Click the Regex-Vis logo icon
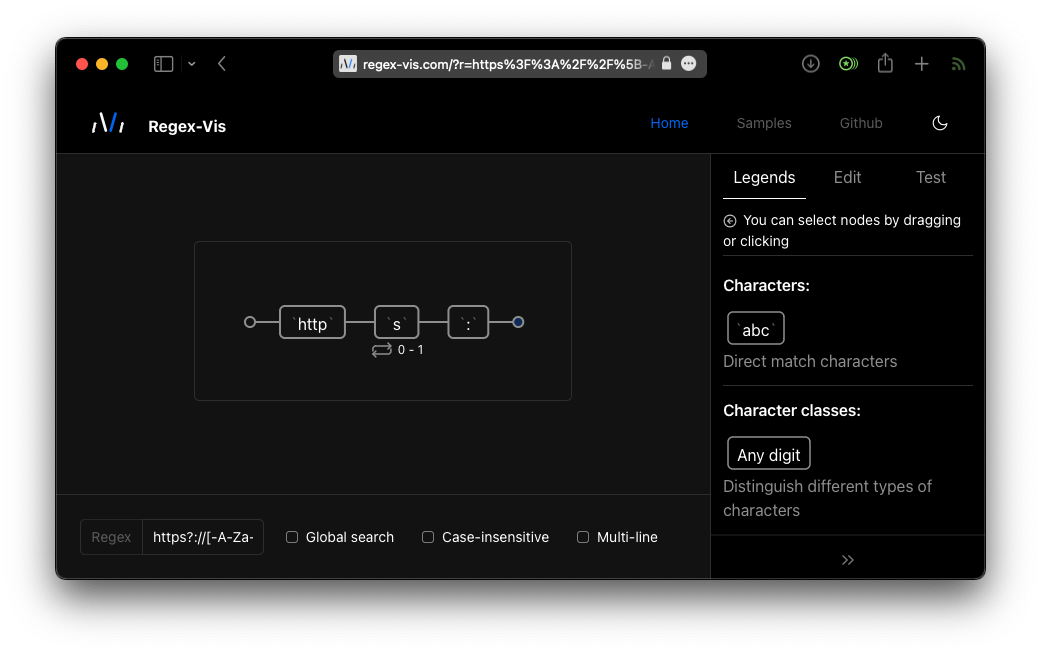Image resolution: width=1041 pixels, height=653 pixels. click(x=108, y=124)
